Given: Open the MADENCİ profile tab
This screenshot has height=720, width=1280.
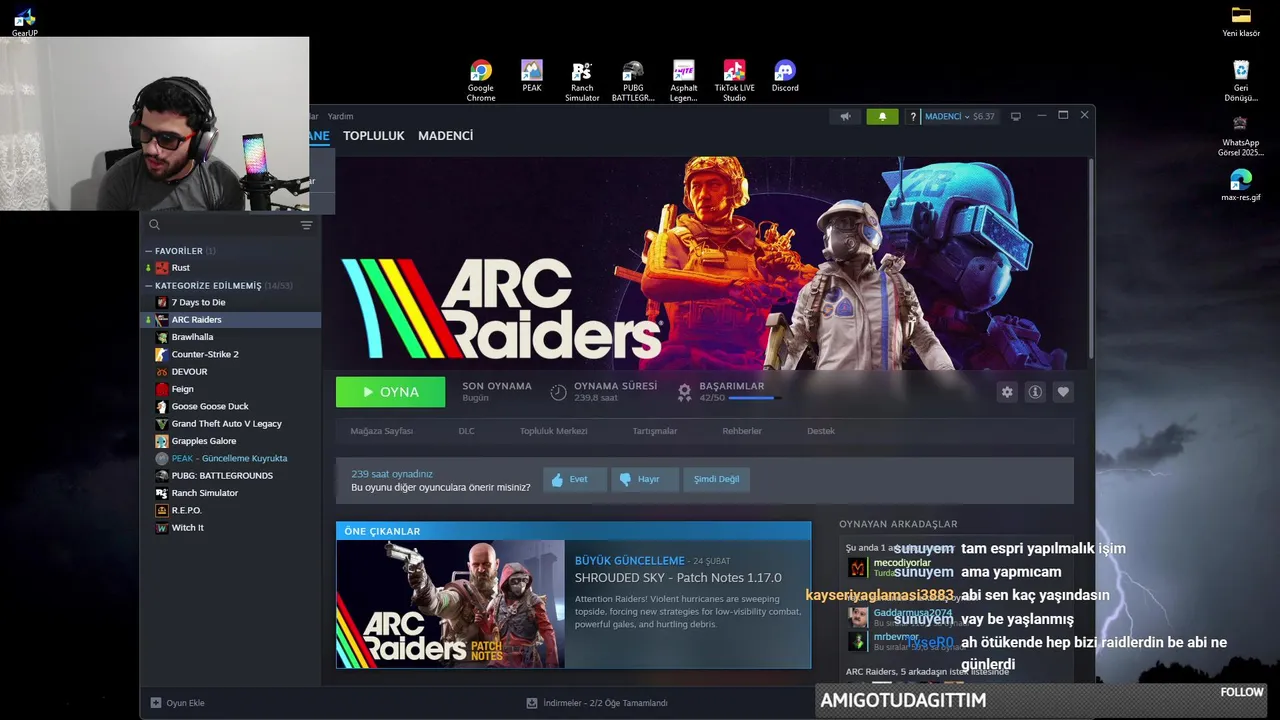Looking at the screenshot, I should click(445, 135).
